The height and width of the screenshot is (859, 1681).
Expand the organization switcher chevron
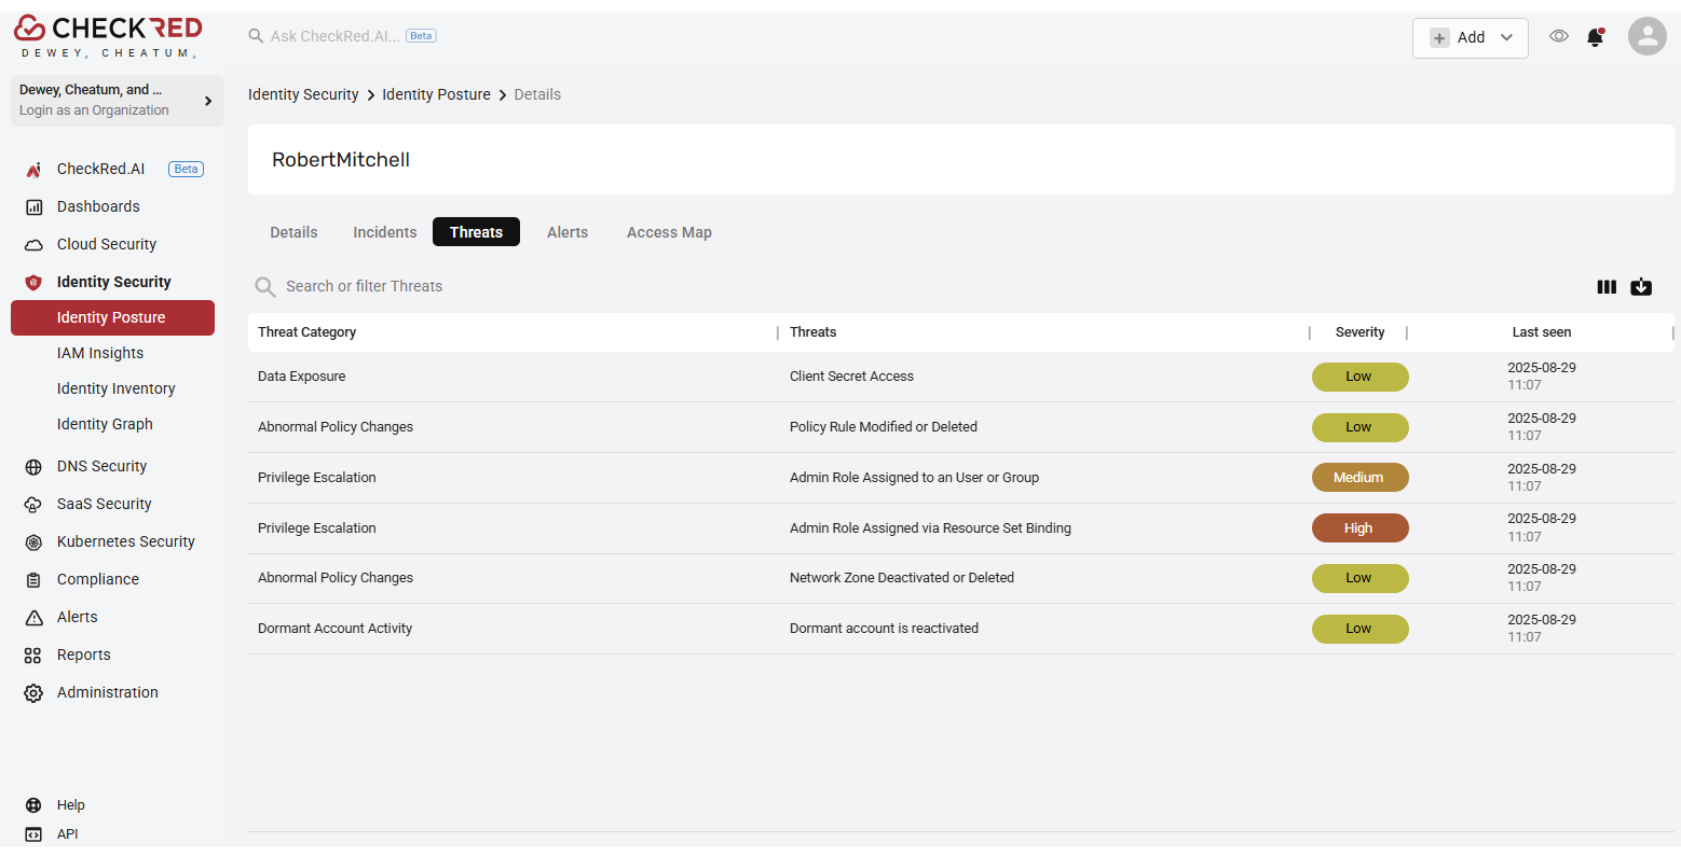pos(208,101)
